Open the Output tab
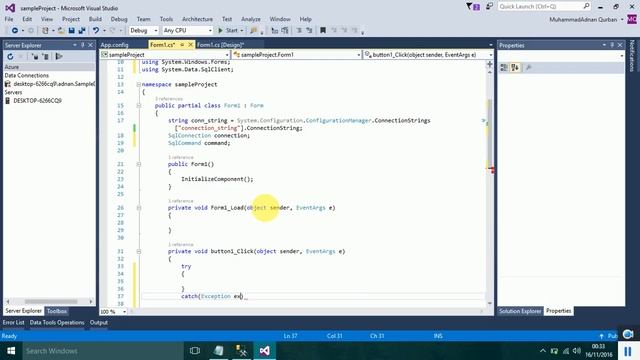This screenshot has height=360, width=640. click(x=99, y=322)
